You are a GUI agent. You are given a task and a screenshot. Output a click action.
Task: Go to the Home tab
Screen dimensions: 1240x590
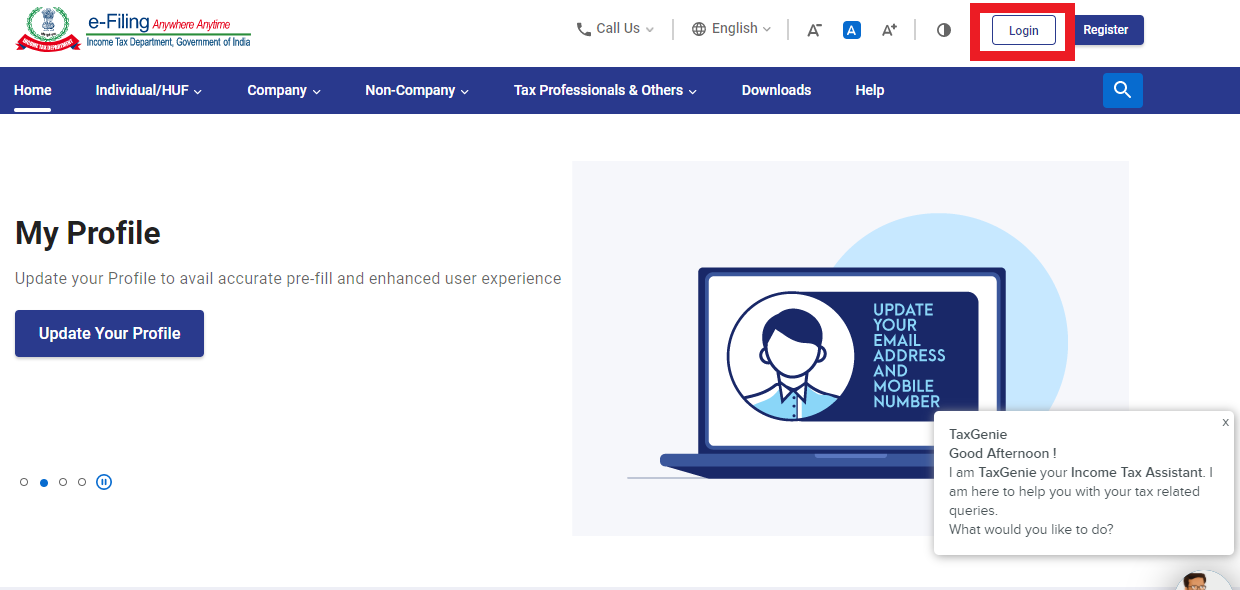point(33,90)
